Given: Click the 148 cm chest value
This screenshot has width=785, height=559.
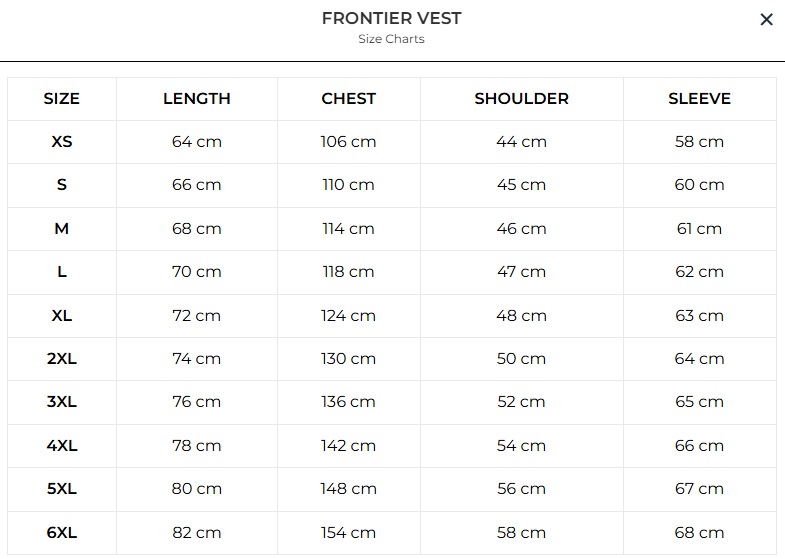Looking at the screenshot, I should 349,489.
